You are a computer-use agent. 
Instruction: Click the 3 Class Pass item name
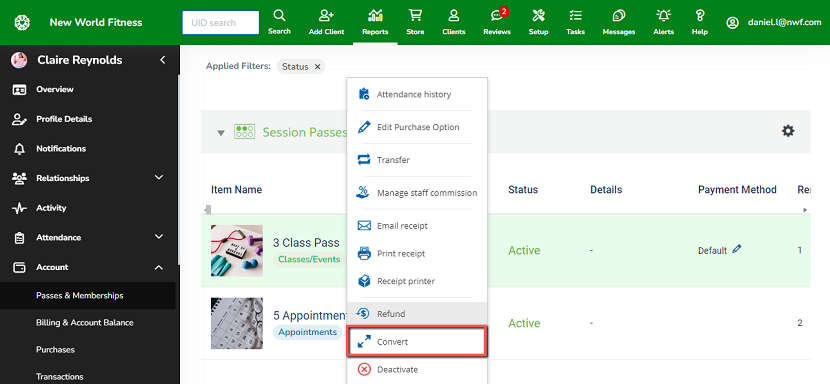pos(306,243)
